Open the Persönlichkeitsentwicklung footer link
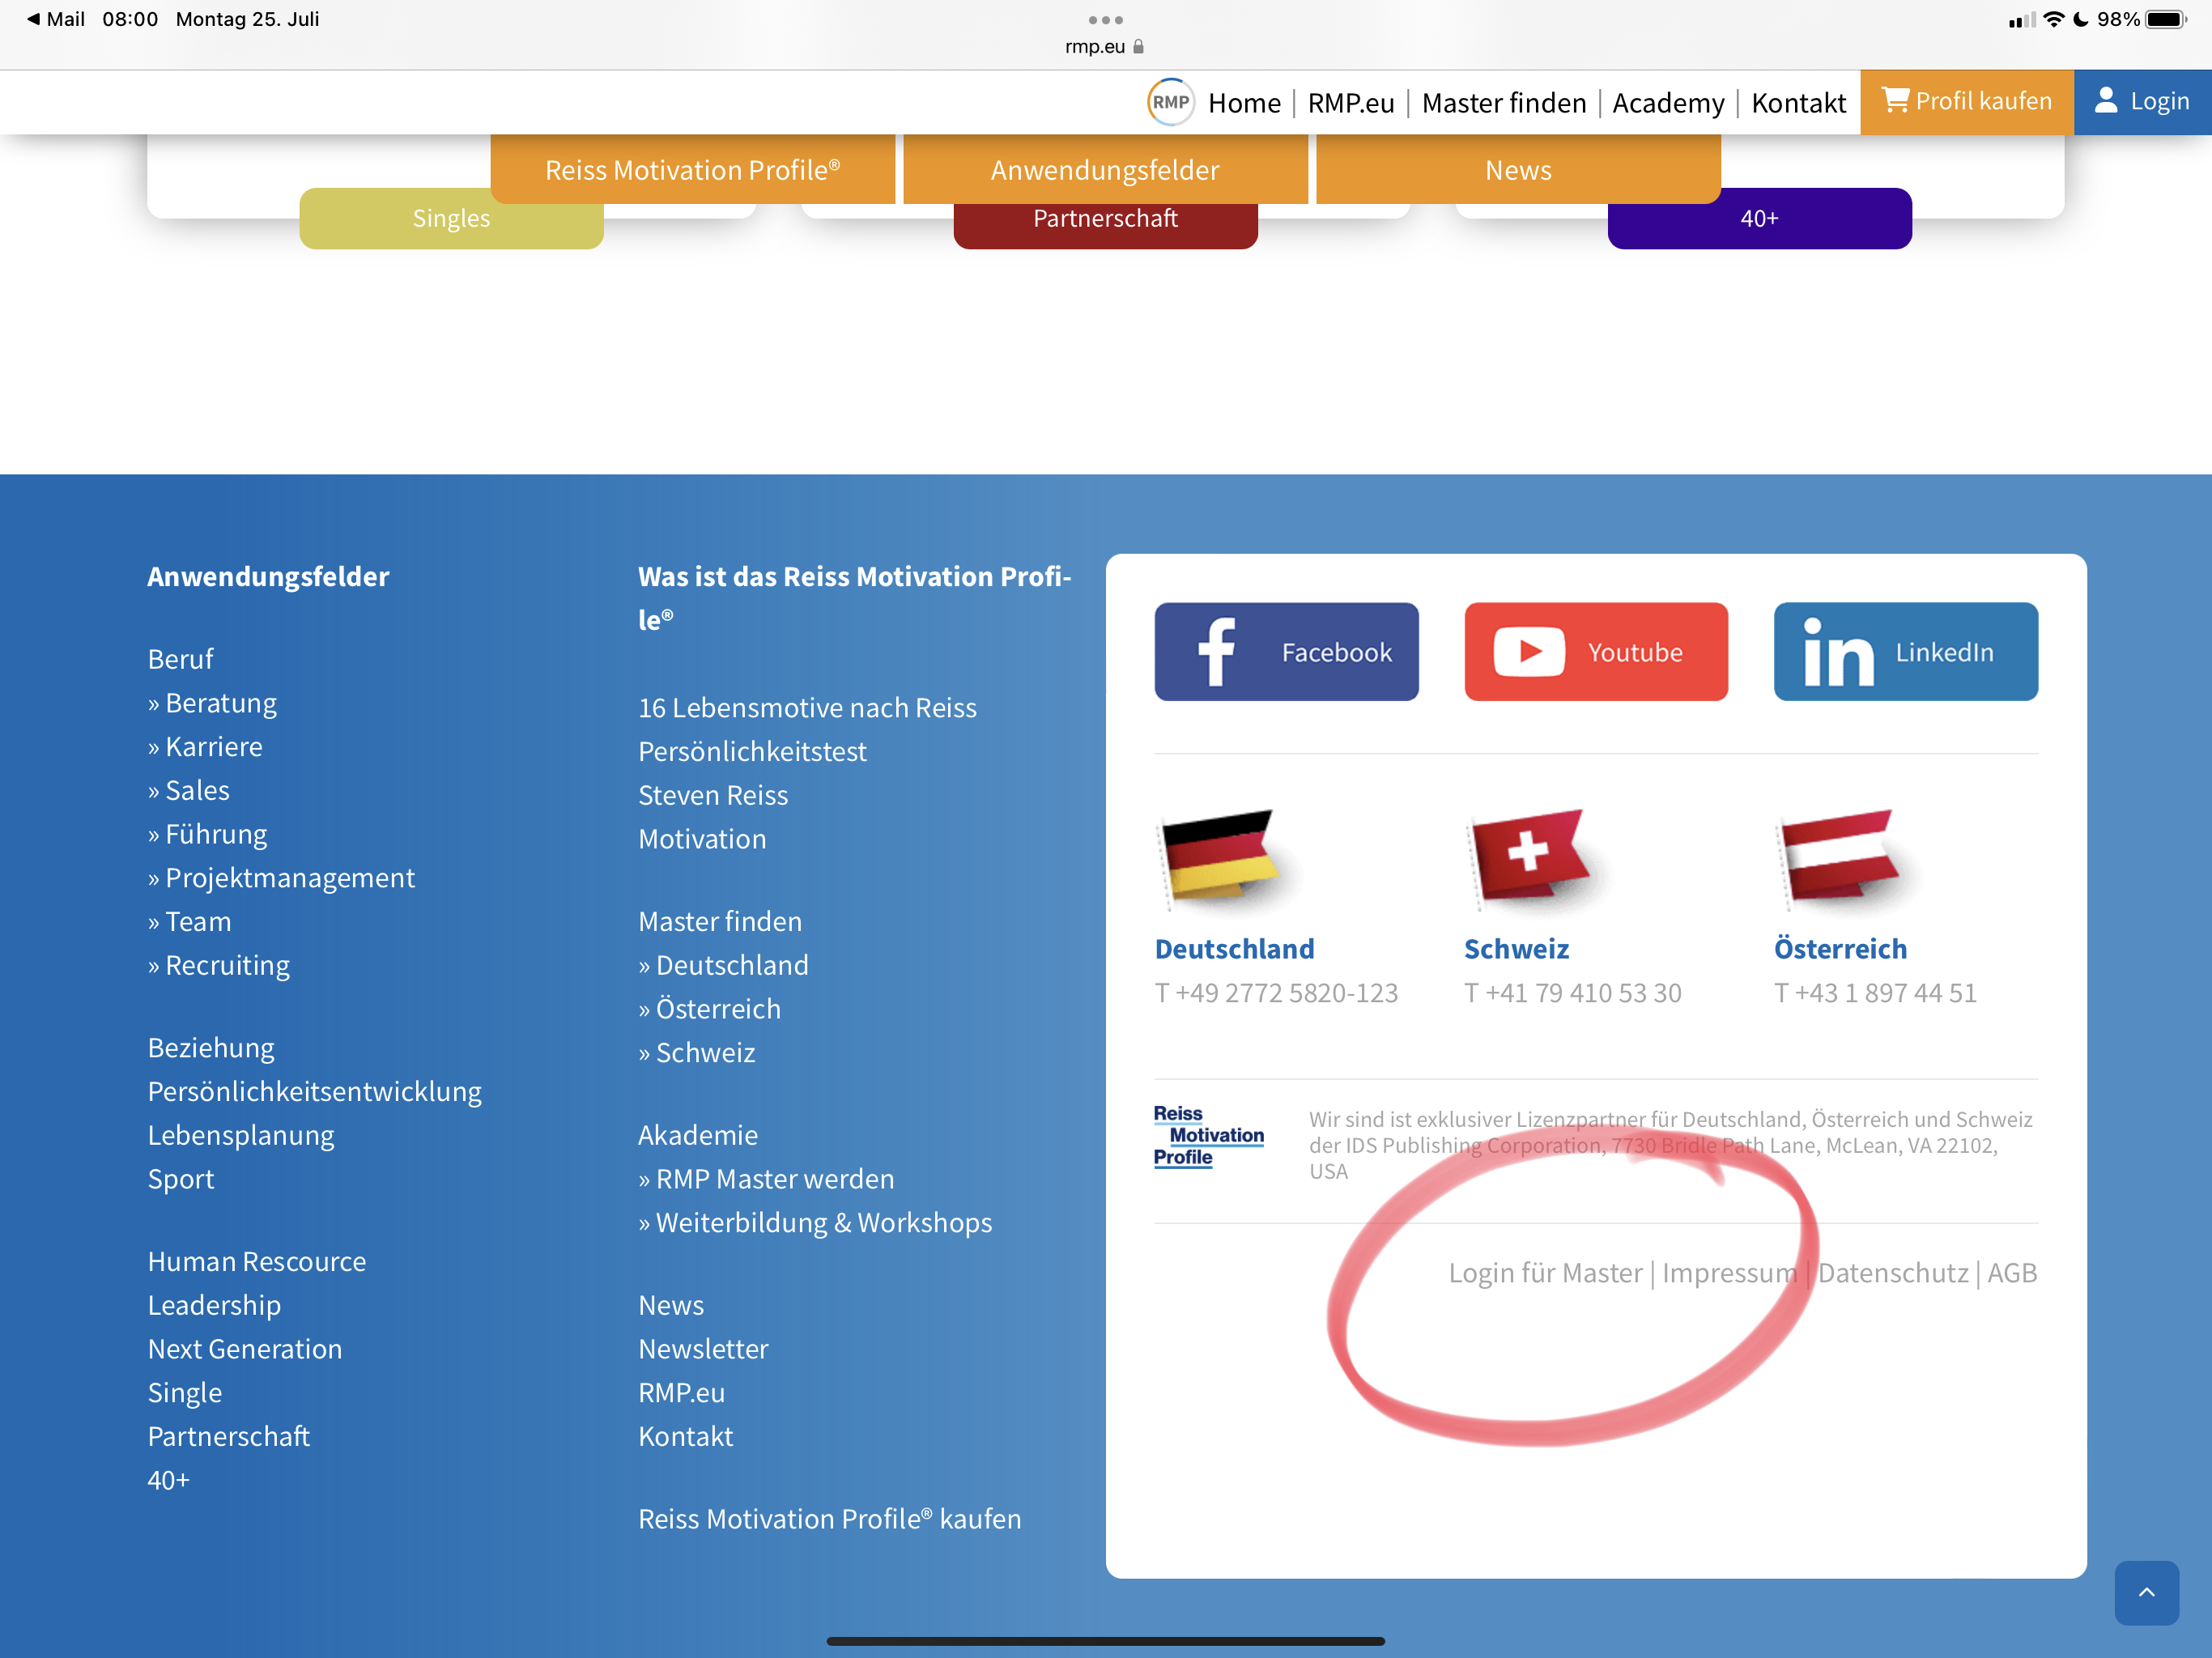The width and height of the screenshot is (2212, 1658). coord(314,1091)
